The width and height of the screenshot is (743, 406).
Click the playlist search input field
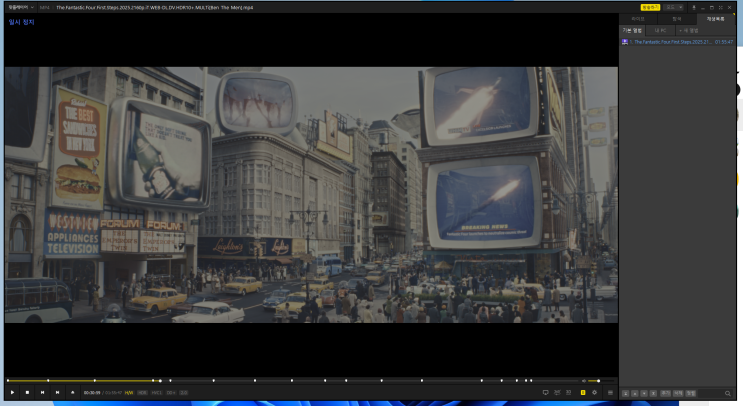(711, 394)
